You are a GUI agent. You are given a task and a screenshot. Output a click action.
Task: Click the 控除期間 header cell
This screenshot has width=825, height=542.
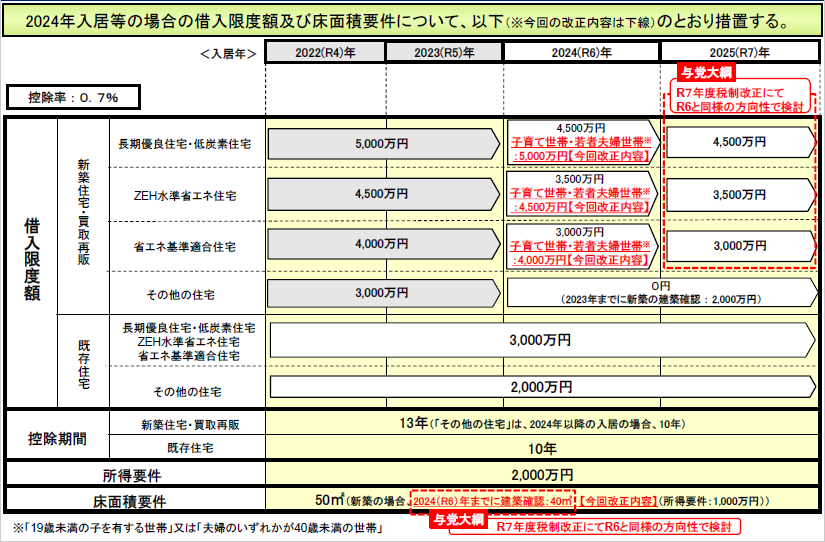[x=57, y=439]
